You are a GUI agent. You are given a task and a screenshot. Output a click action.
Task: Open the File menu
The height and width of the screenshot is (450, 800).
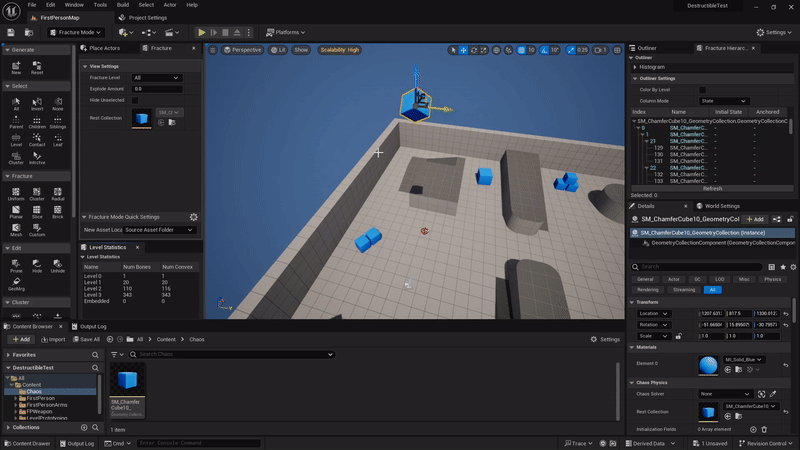point(32,5)
